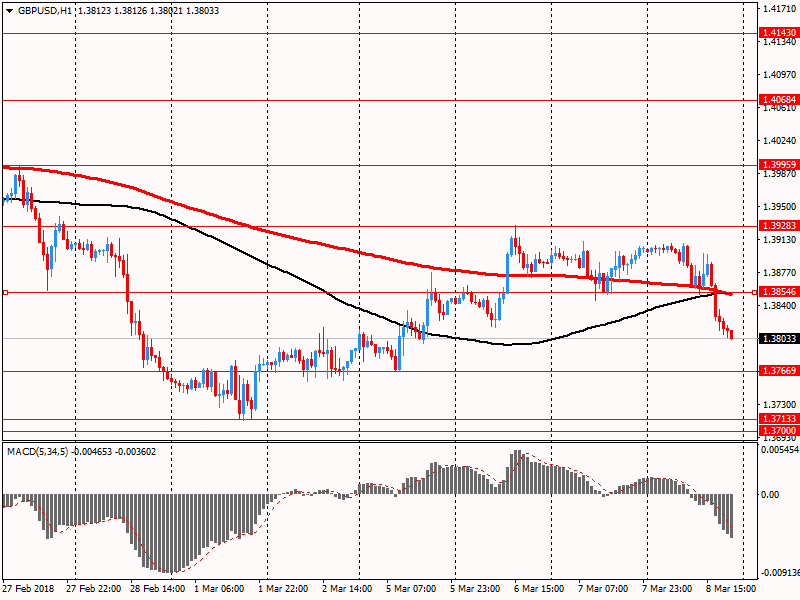The image size is (800, 600).
Task: Click the price scale value 1.39130
Action: coord(779,239)
